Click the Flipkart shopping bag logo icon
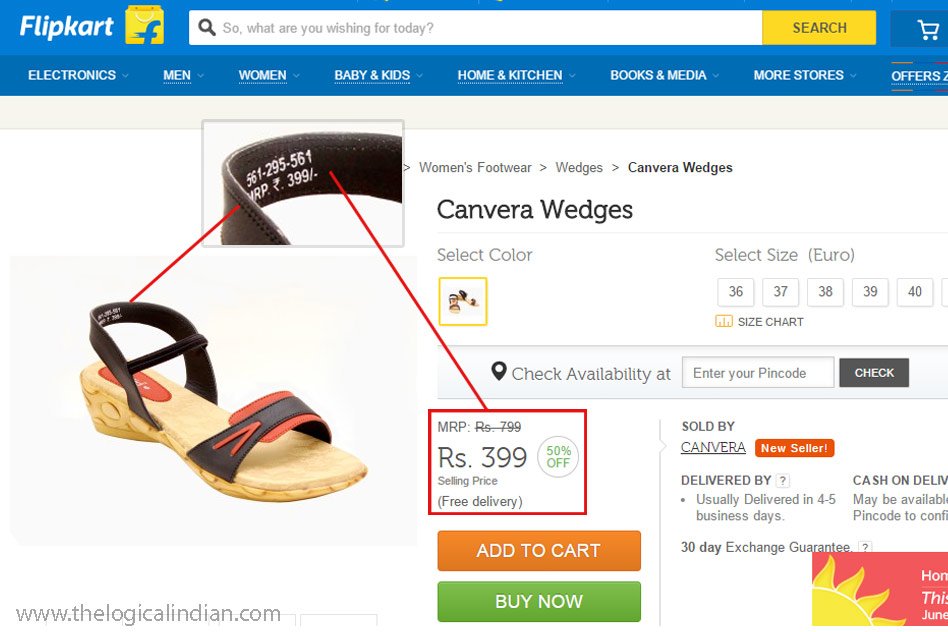Image resolution: width=948 pixels, height=632 pixels. click(144, 26)
